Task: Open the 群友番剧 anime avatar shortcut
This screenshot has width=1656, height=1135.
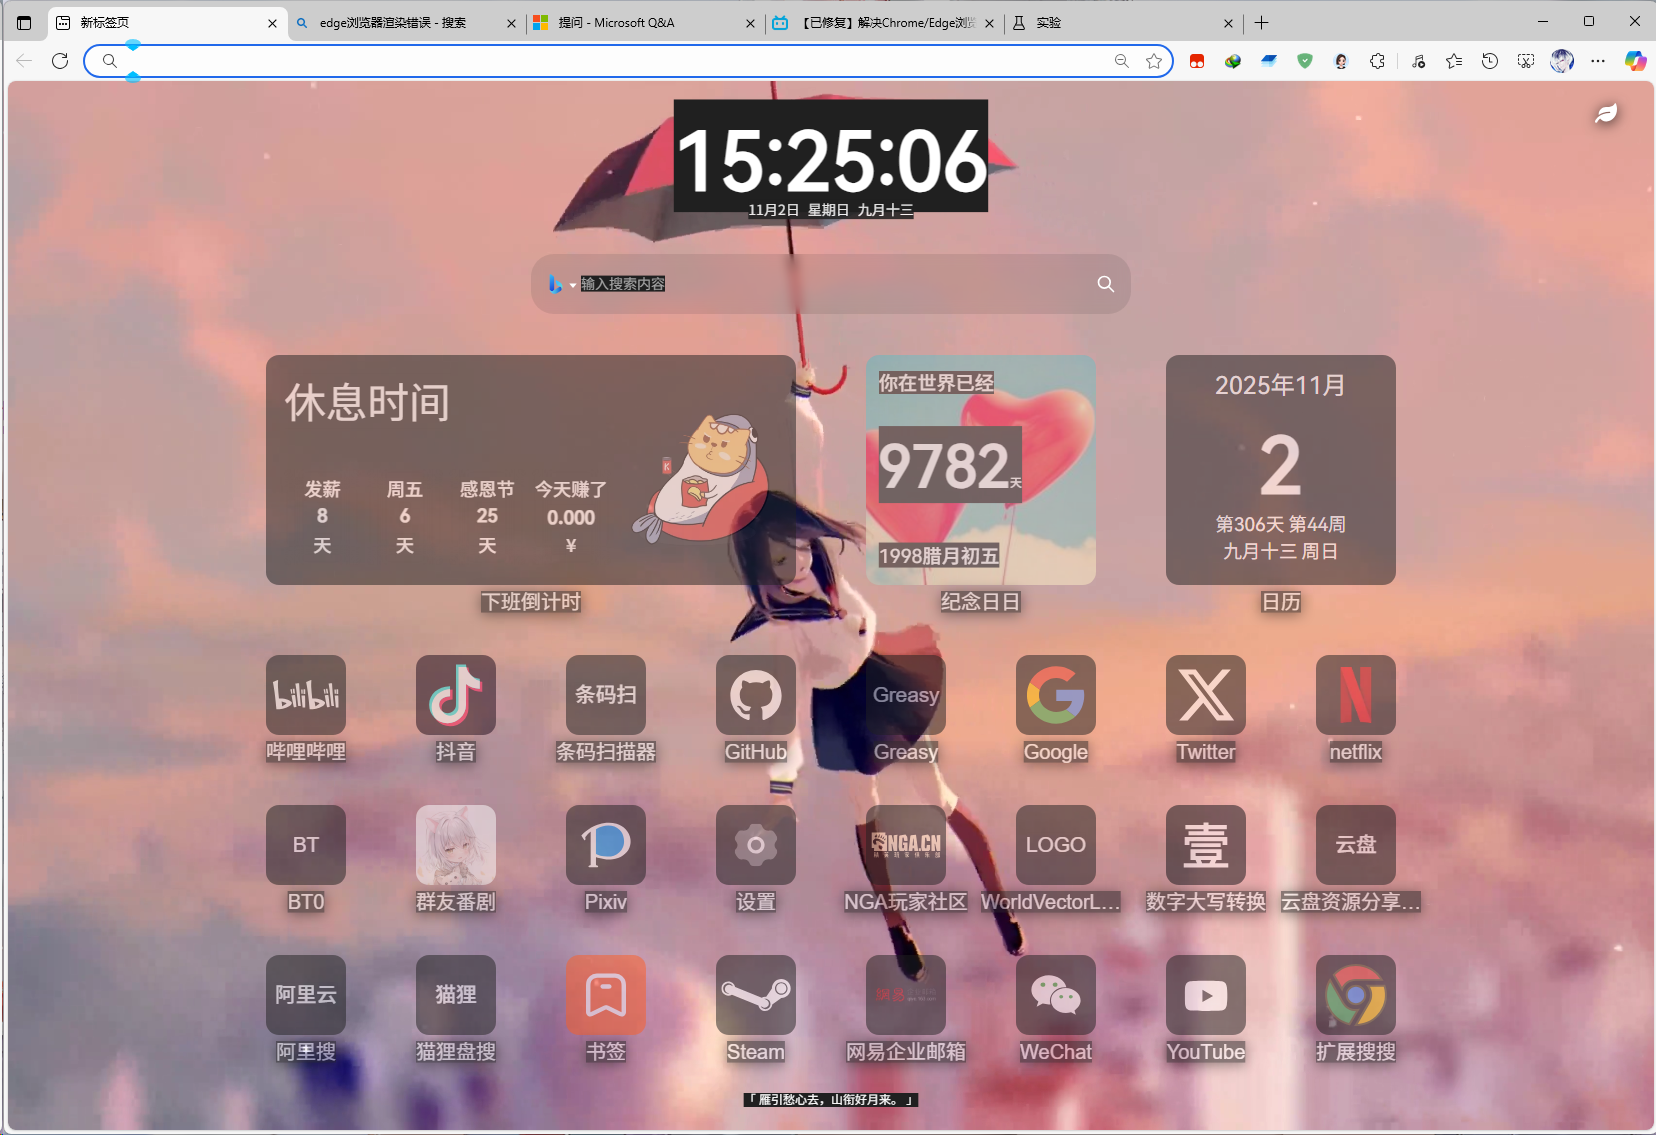Action: point(456,845)
